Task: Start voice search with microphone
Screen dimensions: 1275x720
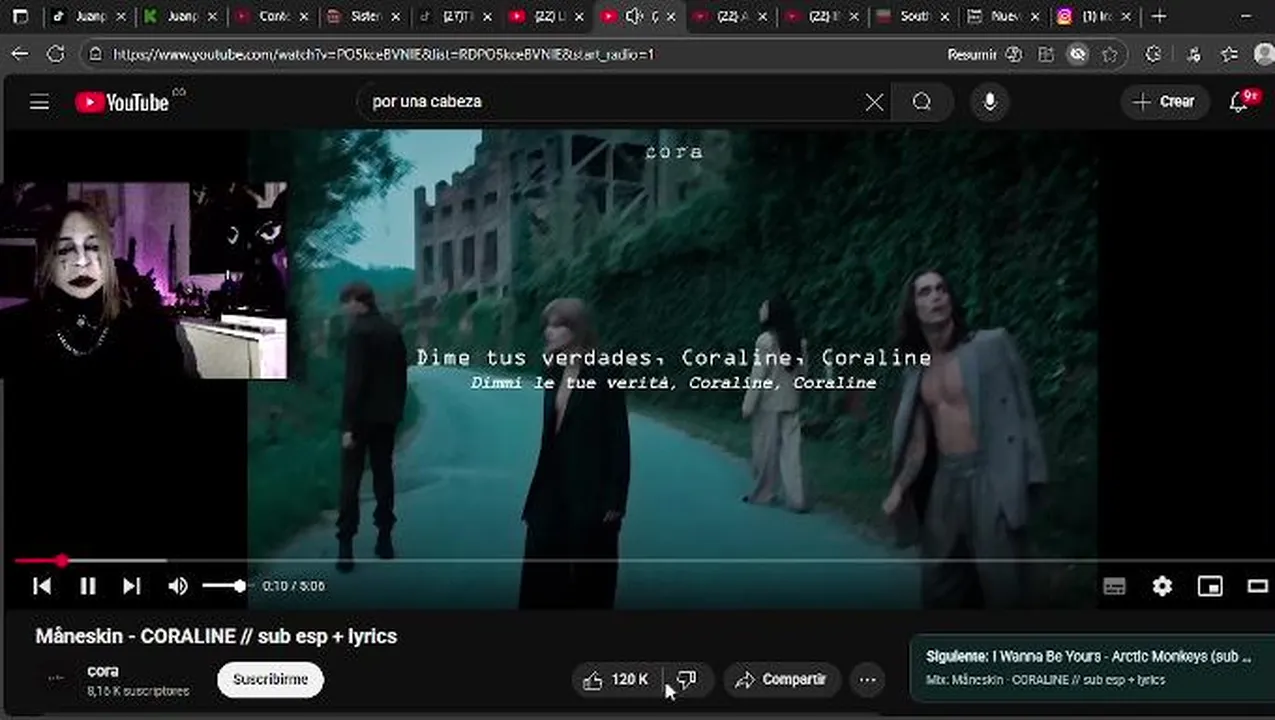Action: click(x=990, y=102)
